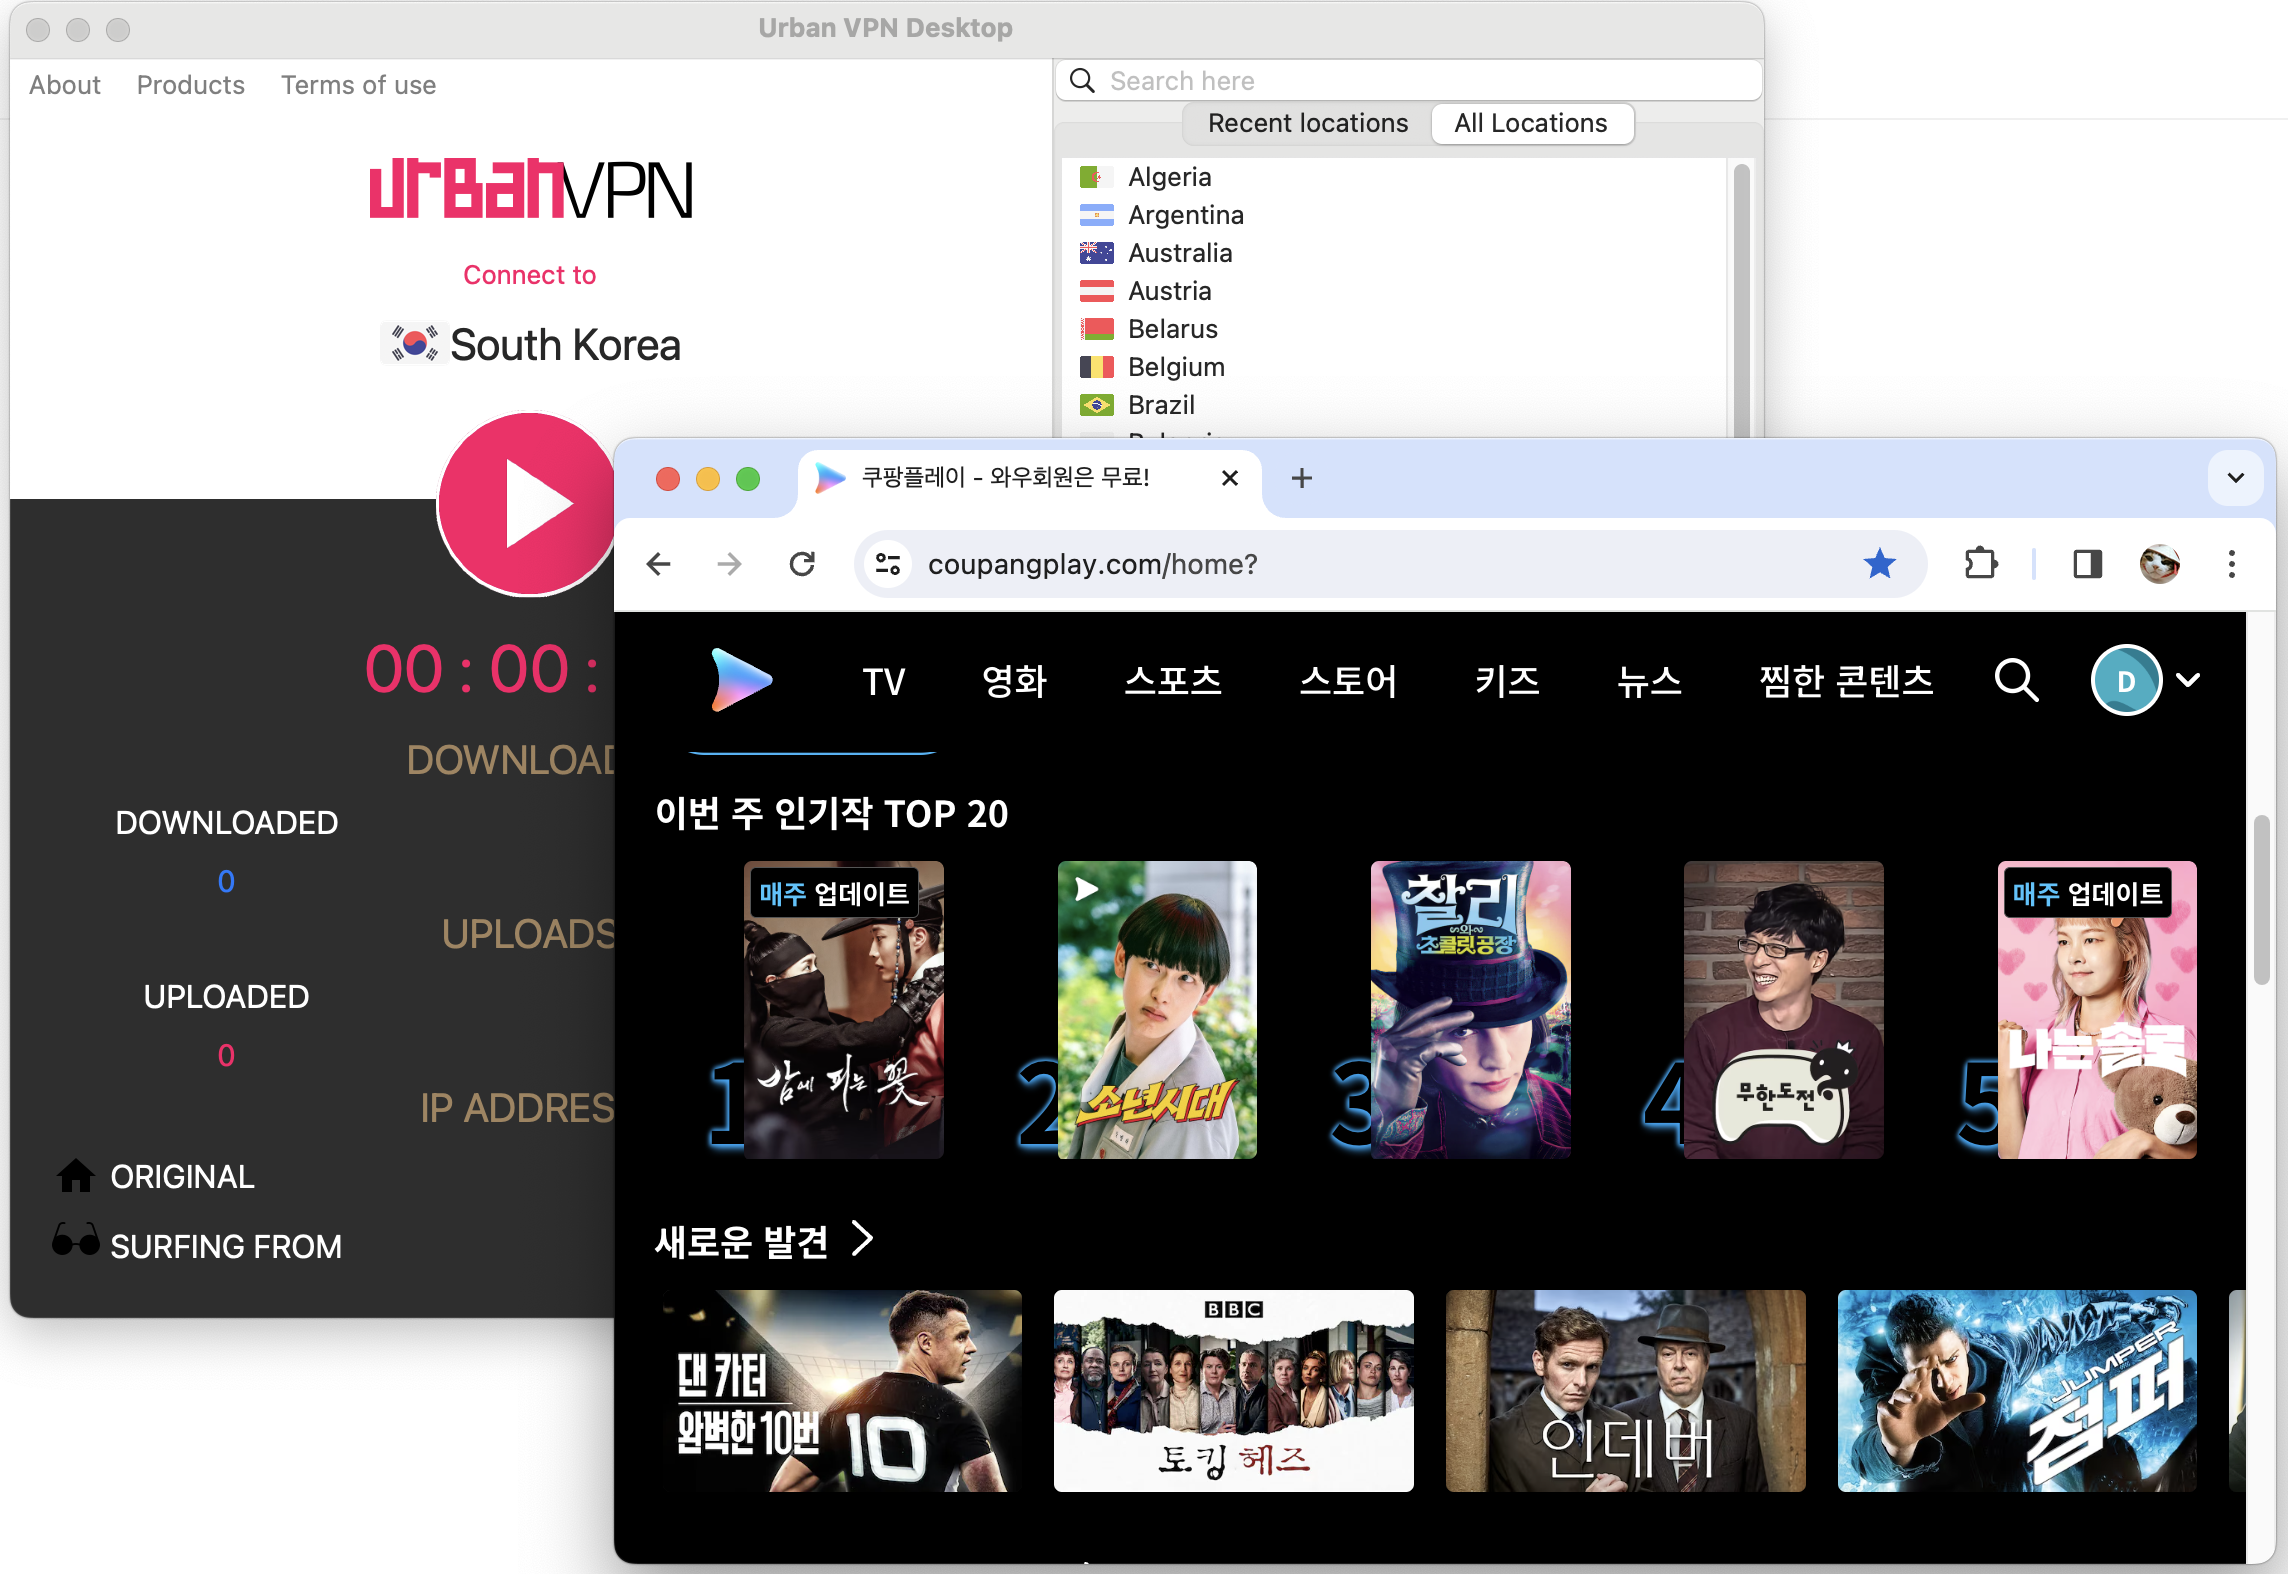Open the 영화 section

[1014, 681]
